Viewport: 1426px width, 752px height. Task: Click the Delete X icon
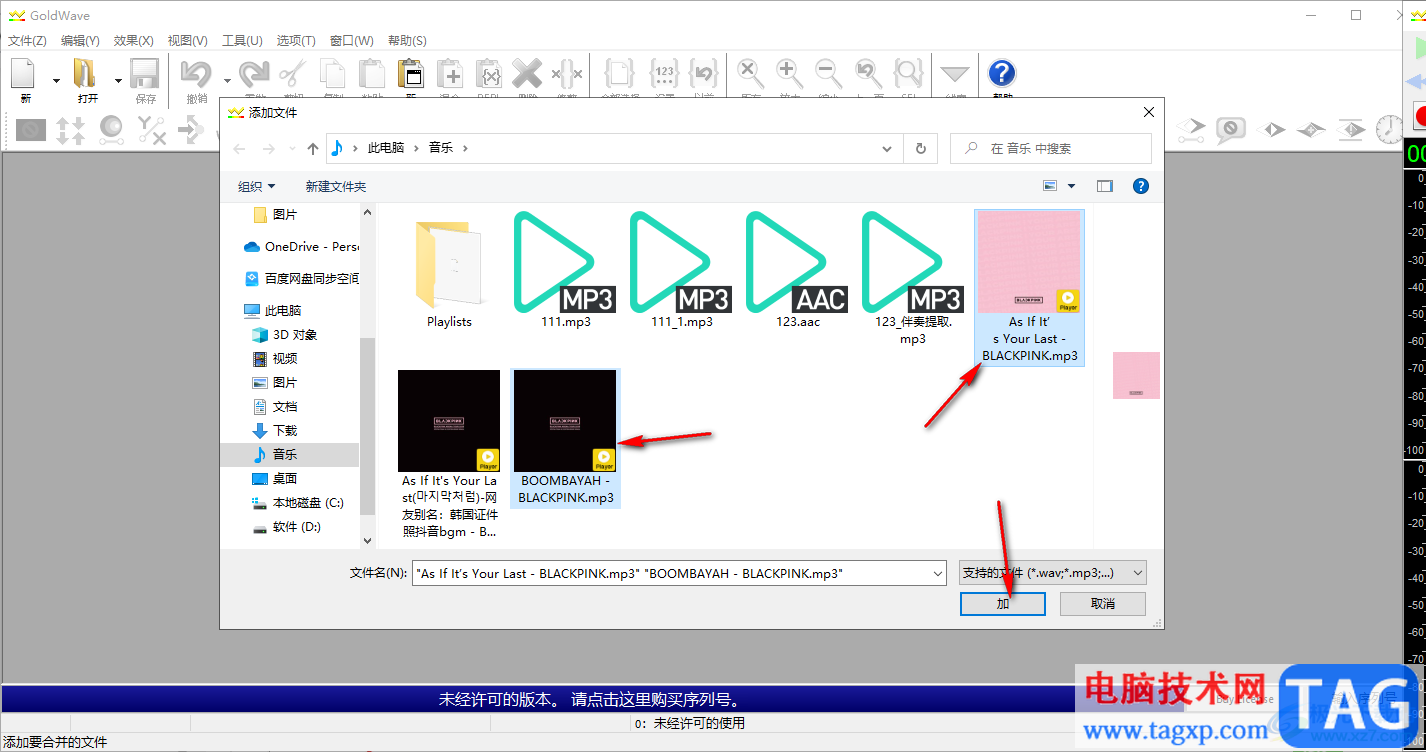click(x=527, y=75)
